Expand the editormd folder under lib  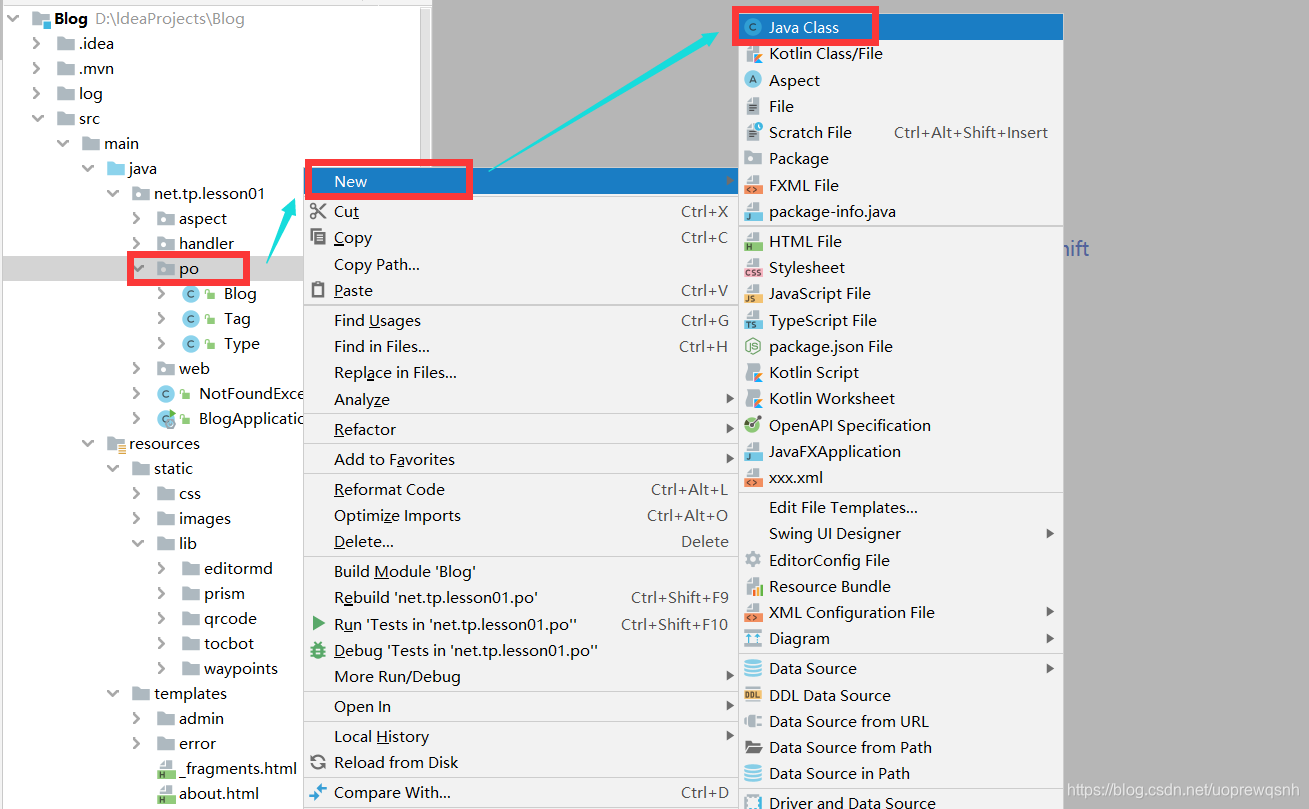[x=162, y=568]
